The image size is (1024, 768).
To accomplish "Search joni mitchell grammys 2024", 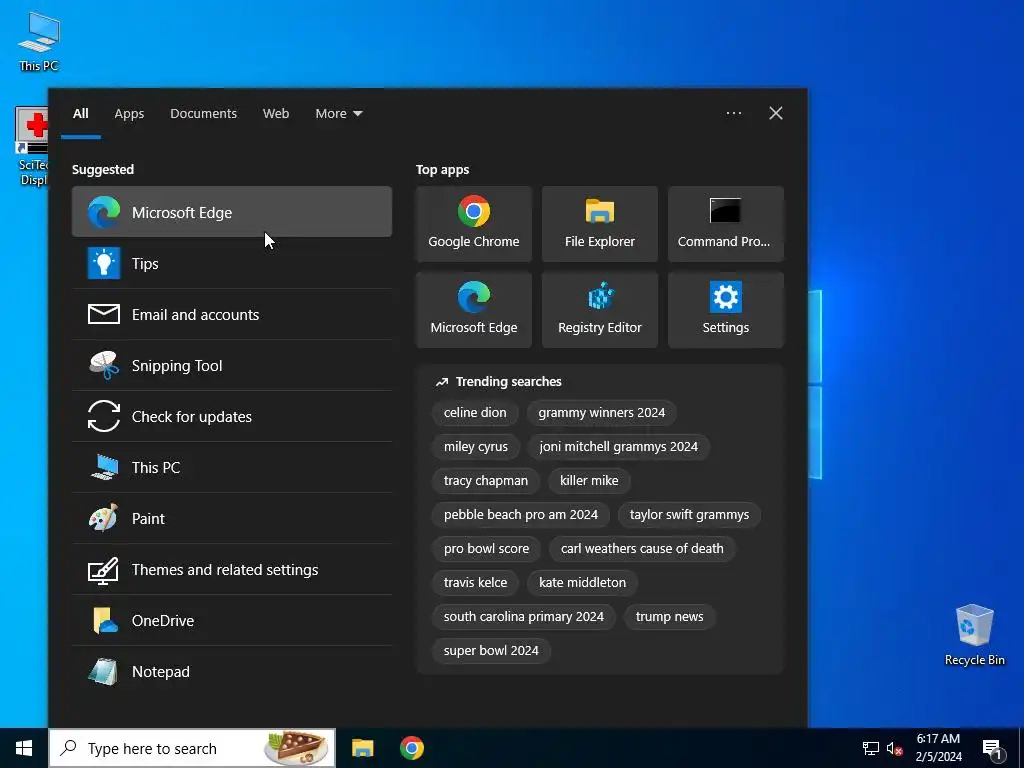I will 618,447.
